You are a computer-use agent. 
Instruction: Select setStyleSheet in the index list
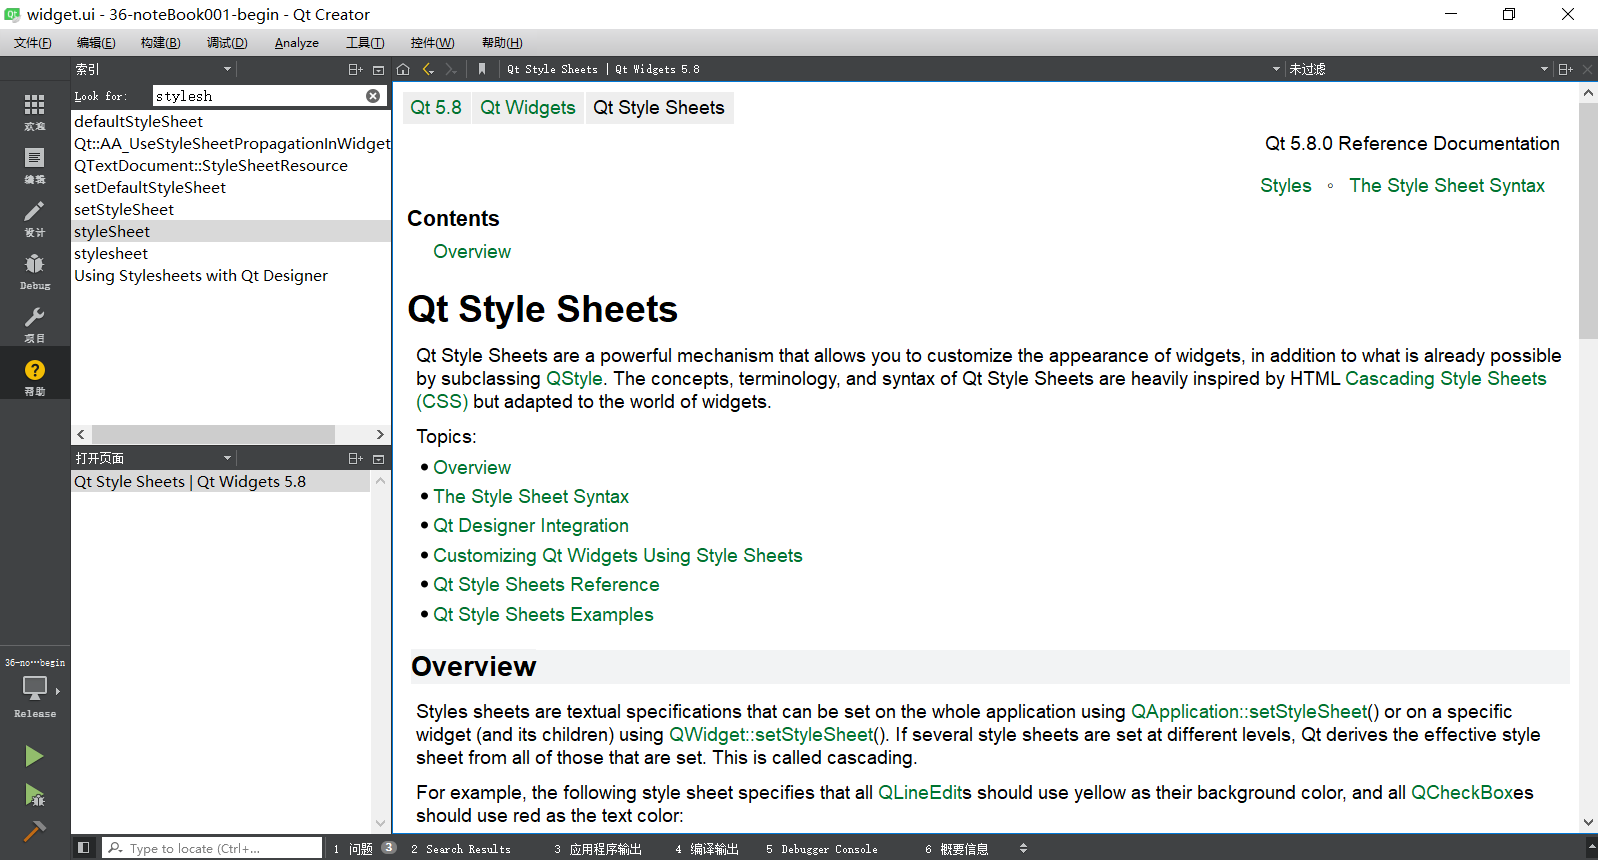click(124, 210)
